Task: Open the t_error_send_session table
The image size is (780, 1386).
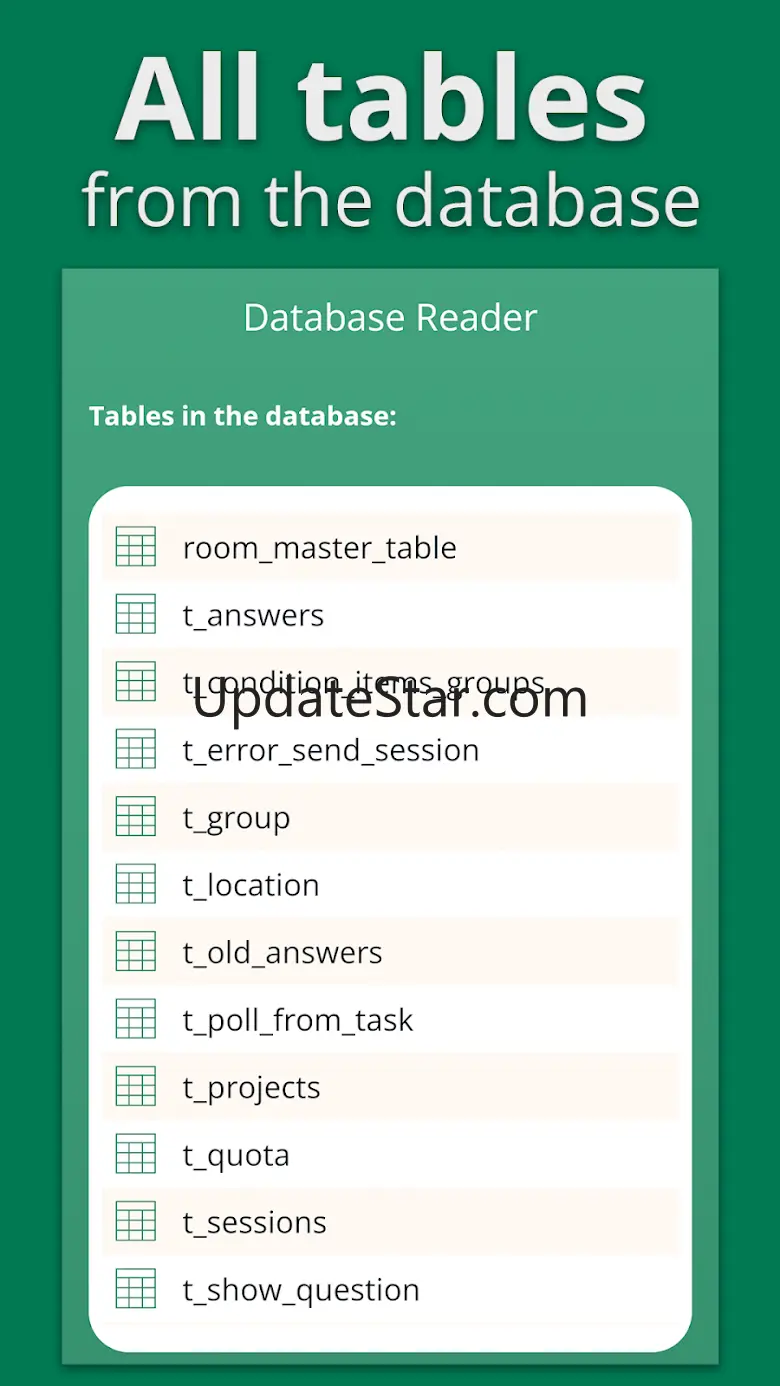Action: pos(390,749)
